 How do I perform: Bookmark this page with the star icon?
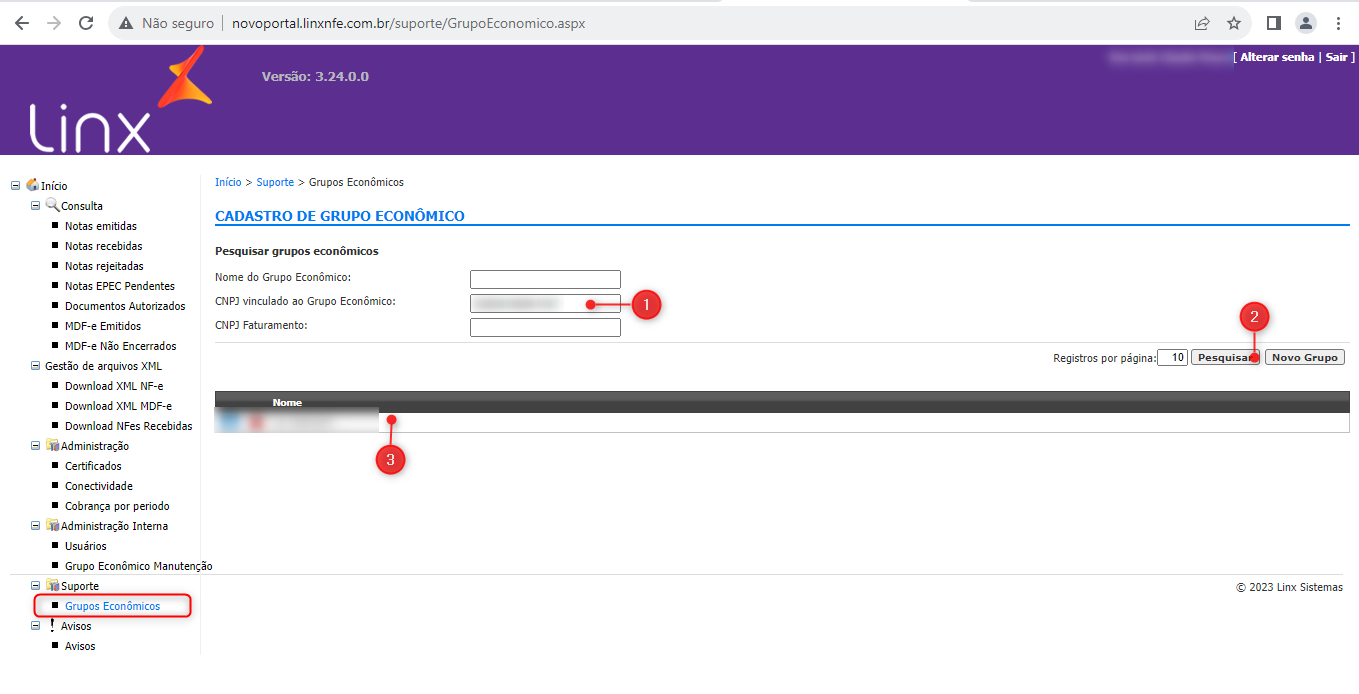[x=1234, y=23]
